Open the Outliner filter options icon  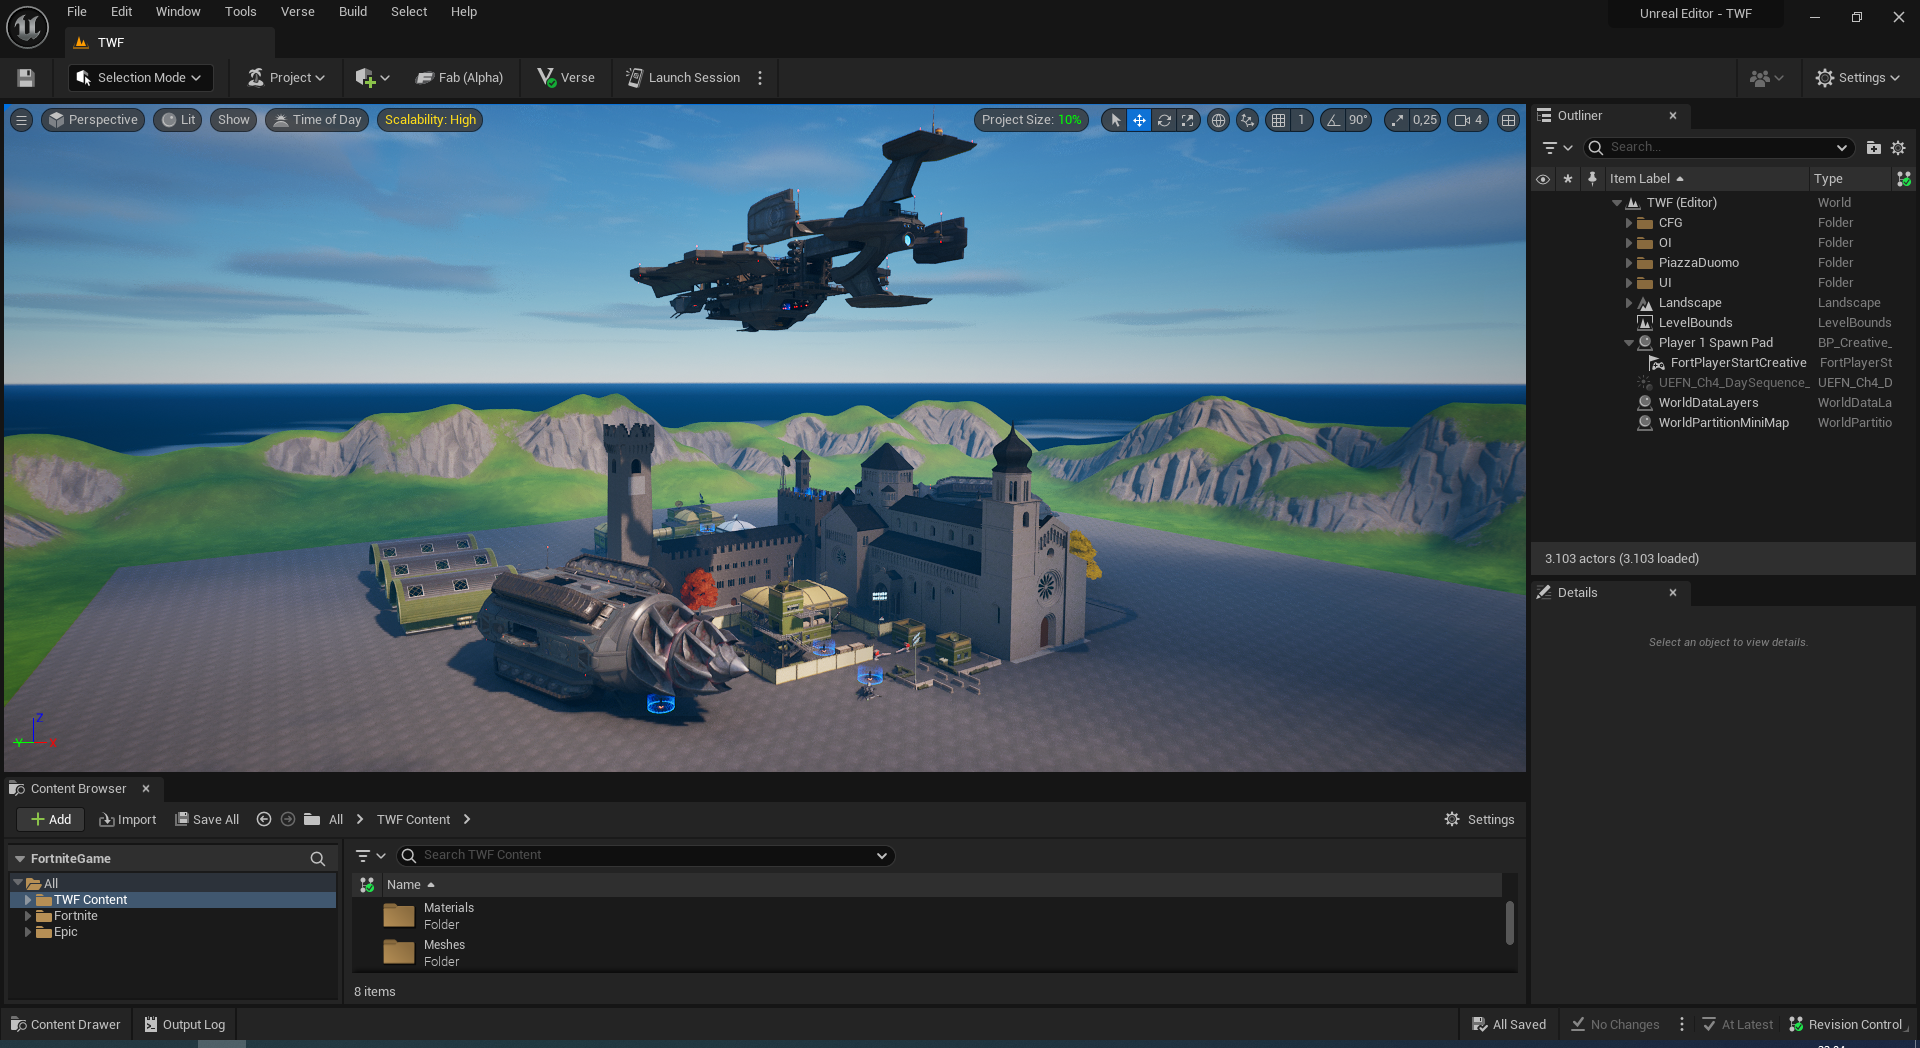[x=1557, y=148]
